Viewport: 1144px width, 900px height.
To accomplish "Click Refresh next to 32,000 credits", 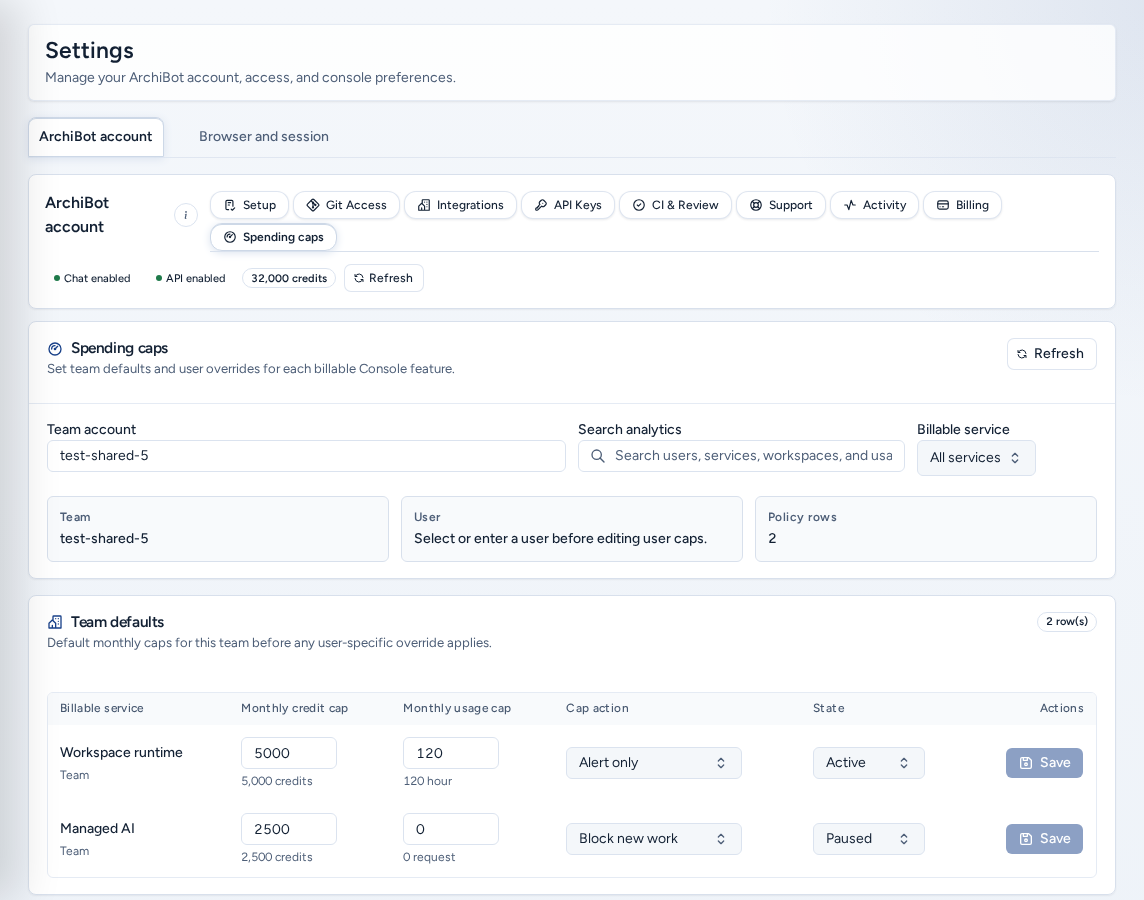I will coord(384,278).
